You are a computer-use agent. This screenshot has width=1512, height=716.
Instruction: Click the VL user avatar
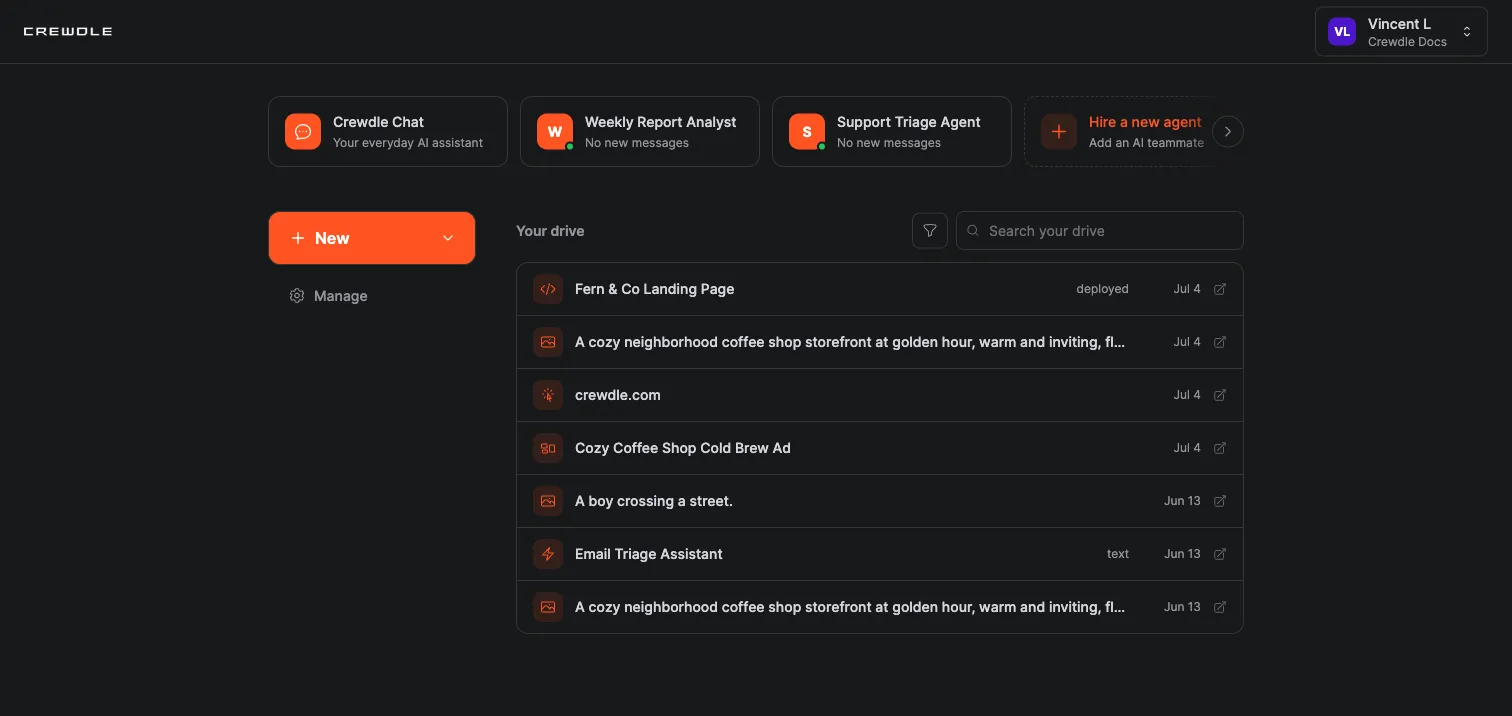coord(1342,32)
